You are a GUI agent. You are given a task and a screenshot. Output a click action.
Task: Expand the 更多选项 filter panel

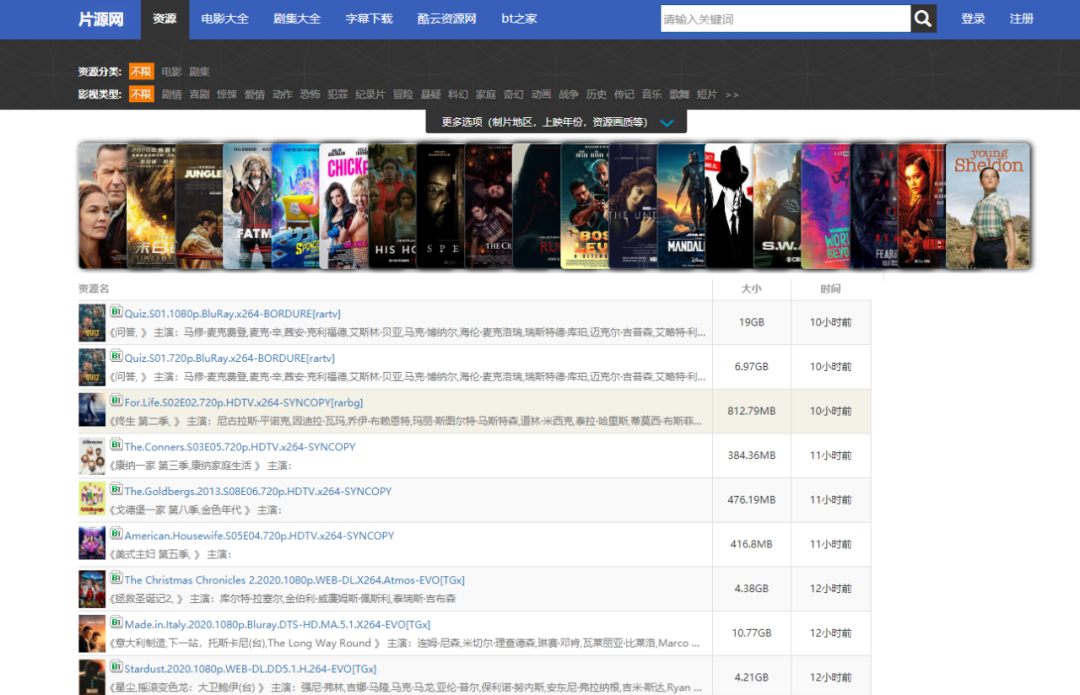point(545,122)
